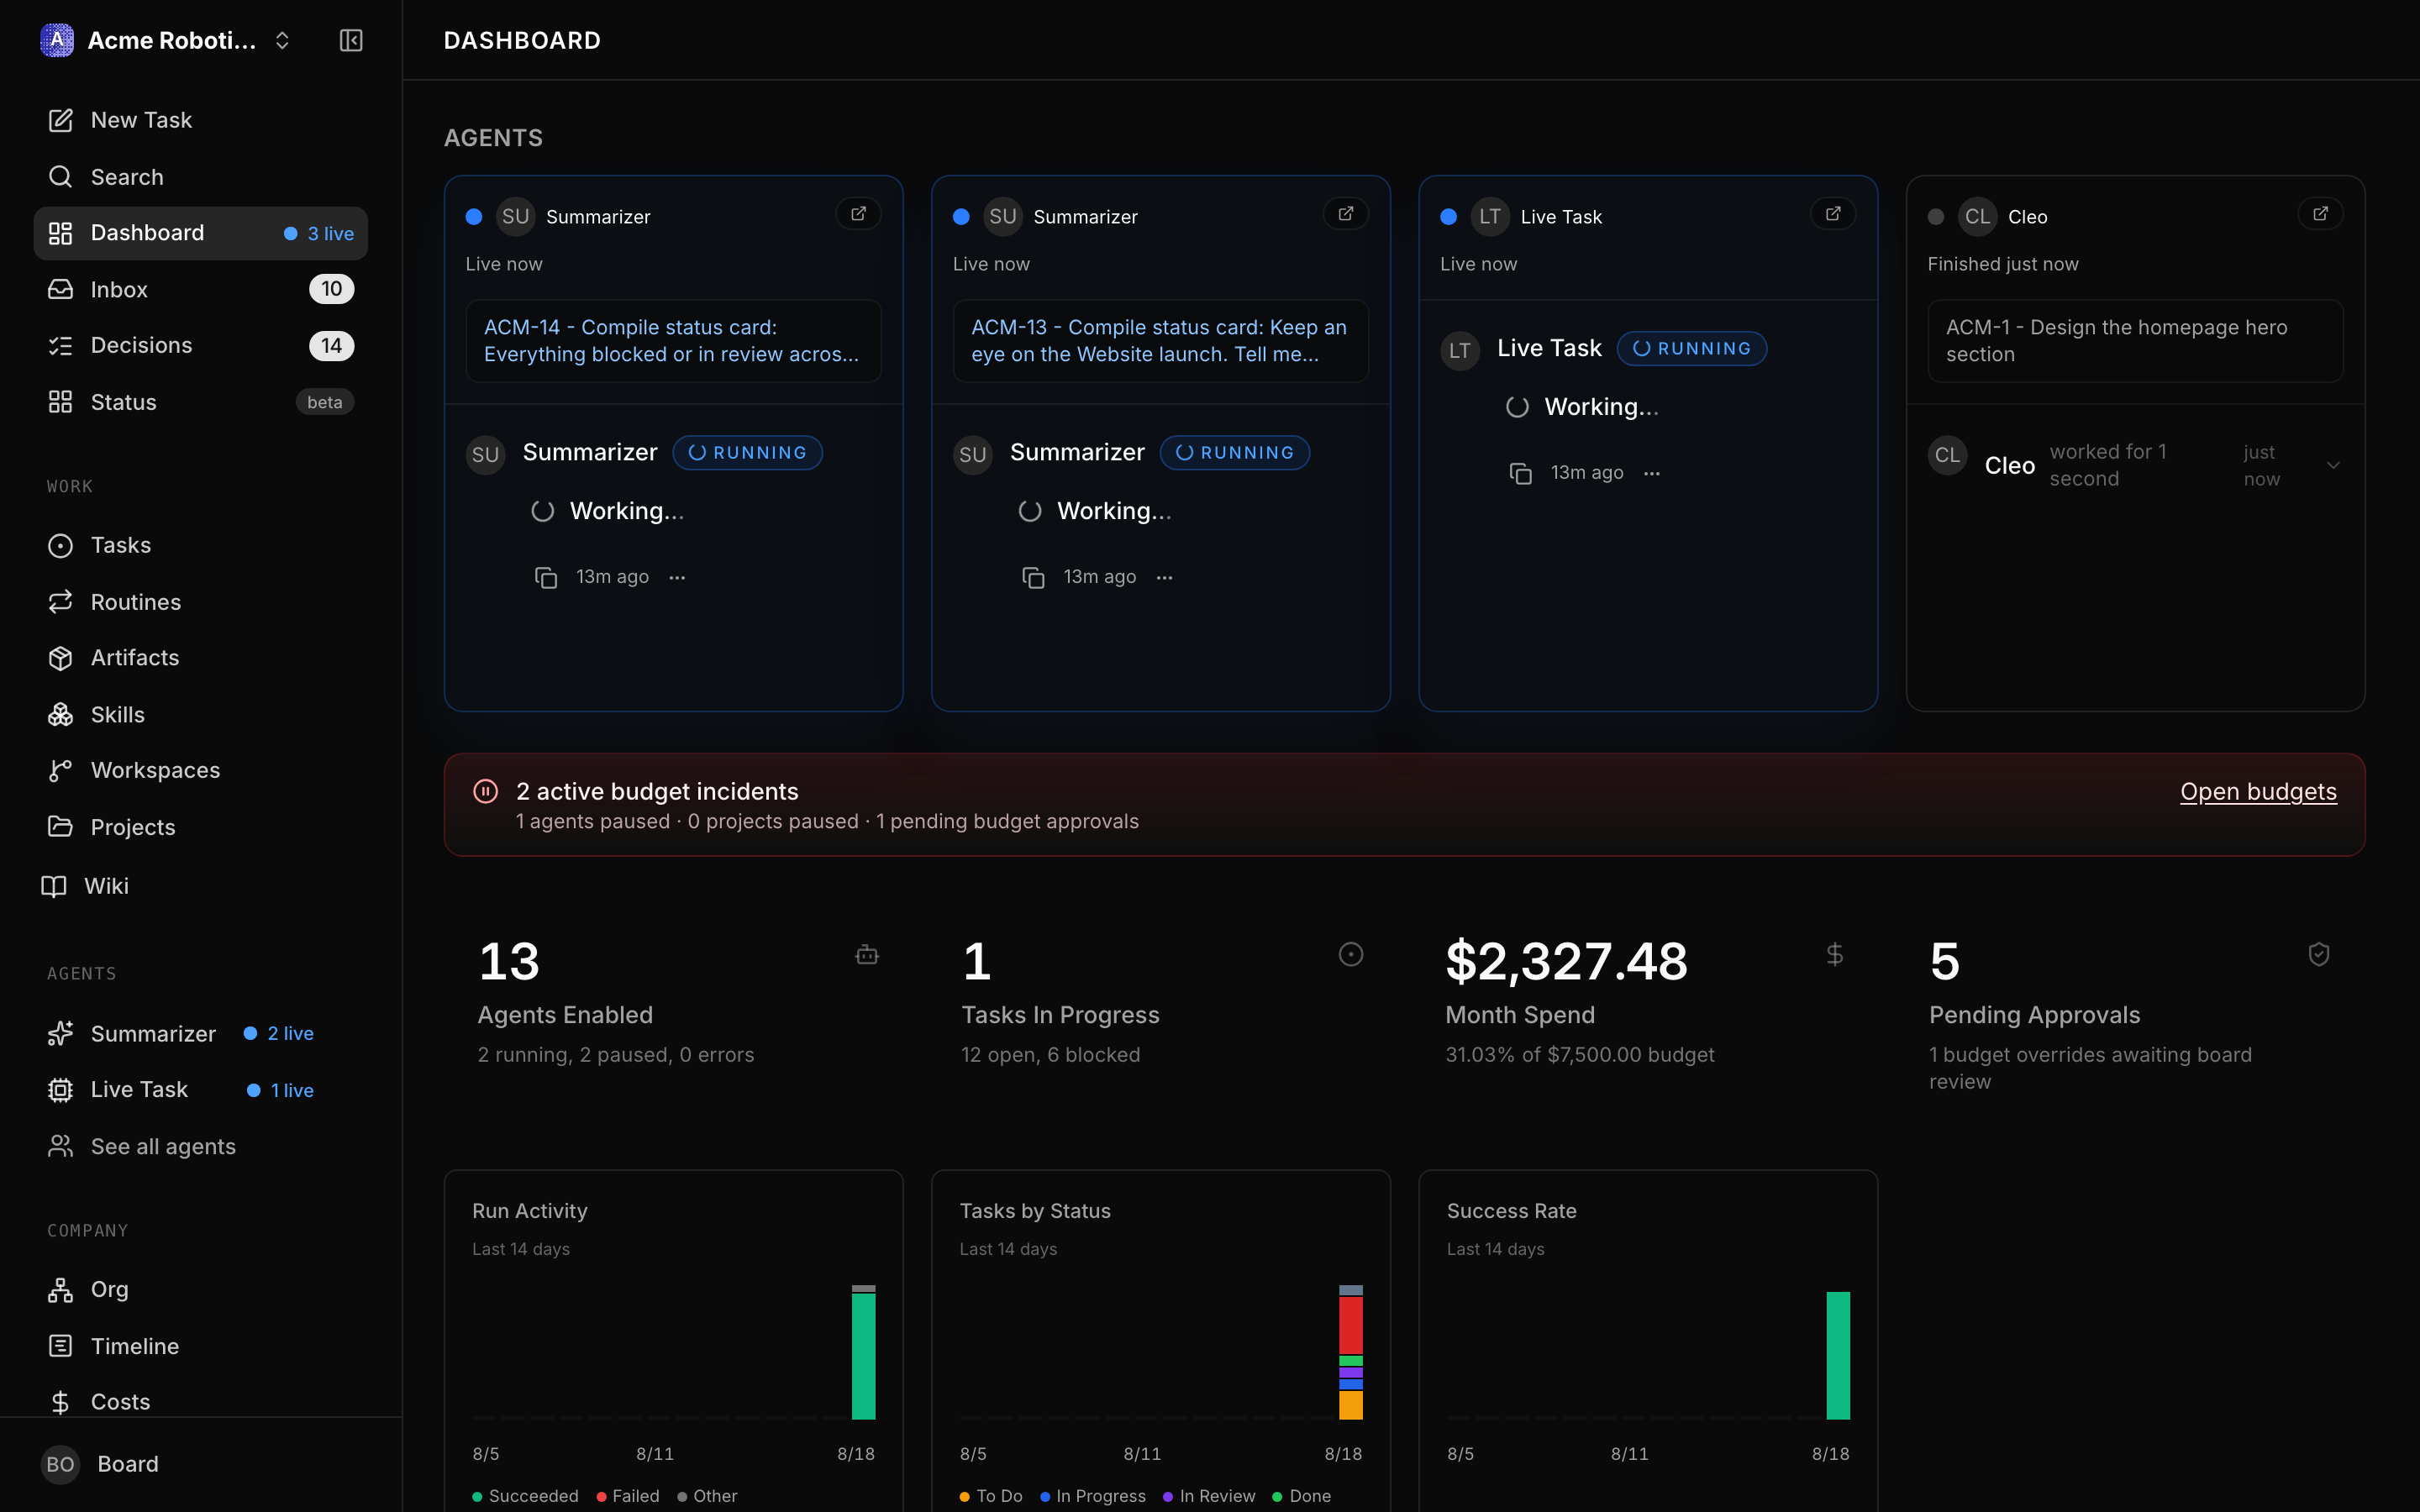The width and height of the screenshot is (2420, 1512).
Task: Open ACM-13 Summarizer card external link icon
Action: 1345,214
